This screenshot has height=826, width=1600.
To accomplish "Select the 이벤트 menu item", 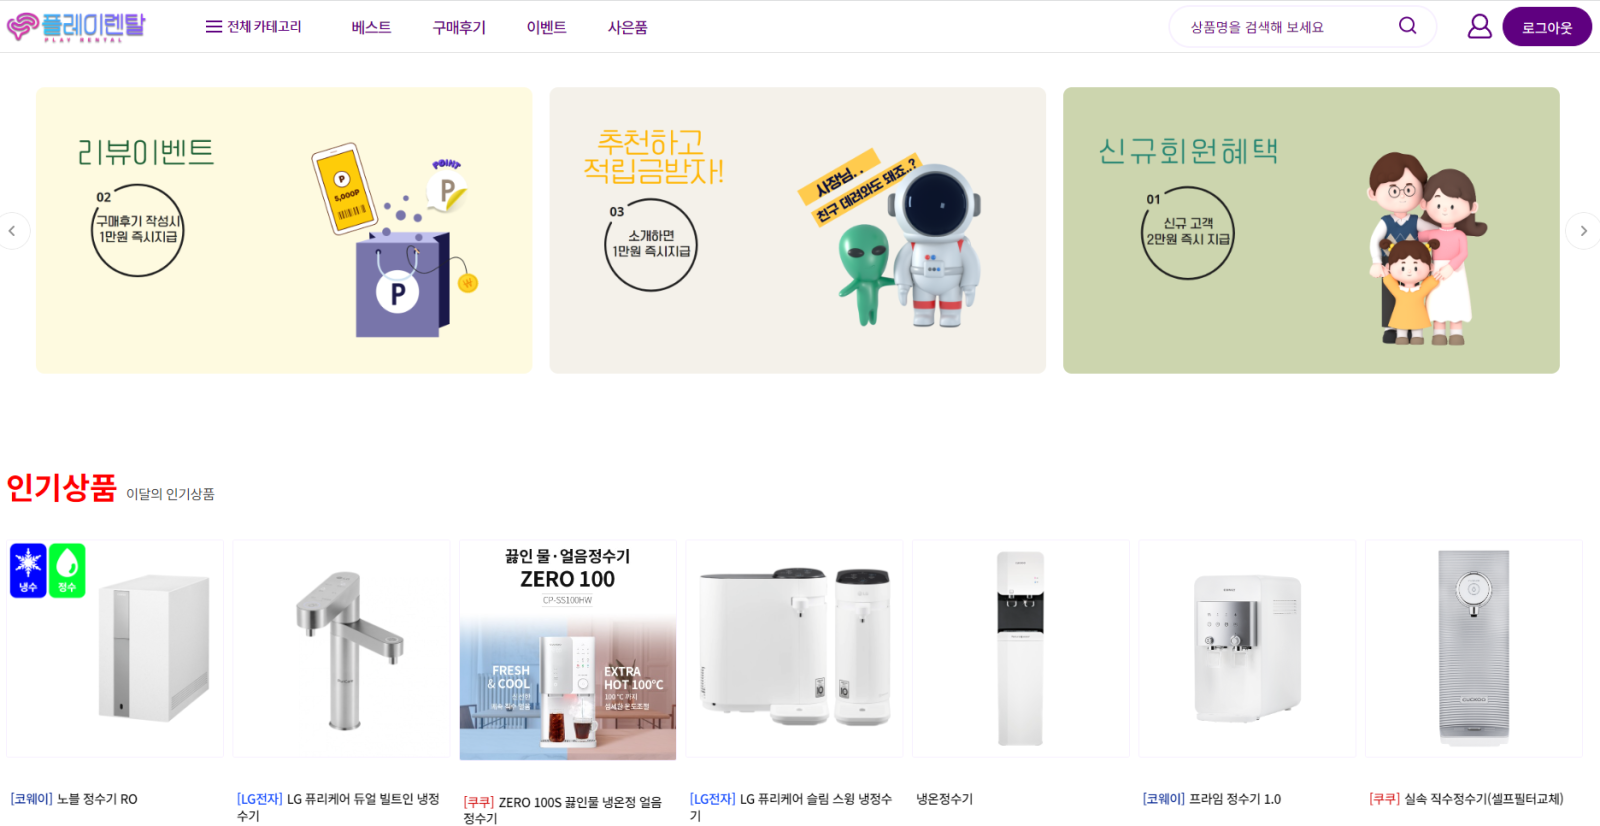I will (x=546, y=27).
